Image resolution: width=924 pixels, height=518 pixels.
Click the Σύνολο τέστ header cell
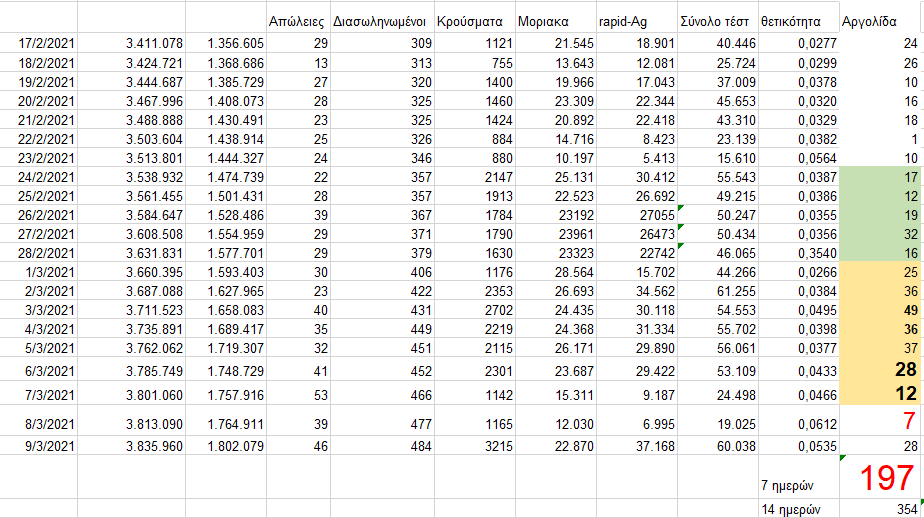[x=715, y=20]
